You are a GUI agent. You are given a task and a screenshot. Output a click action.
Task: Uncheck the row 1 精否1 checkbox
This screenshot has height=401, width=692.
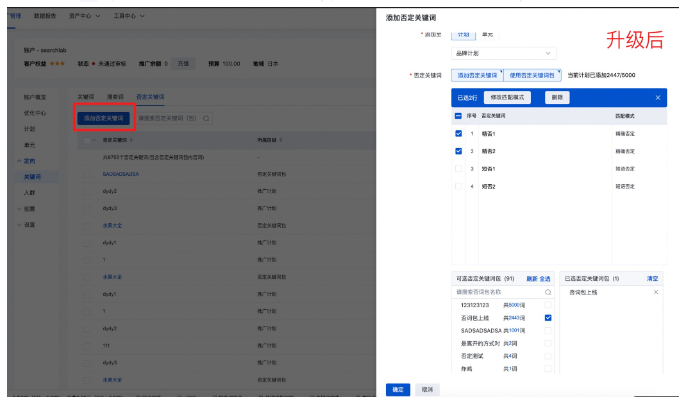(x=458, y=133)
